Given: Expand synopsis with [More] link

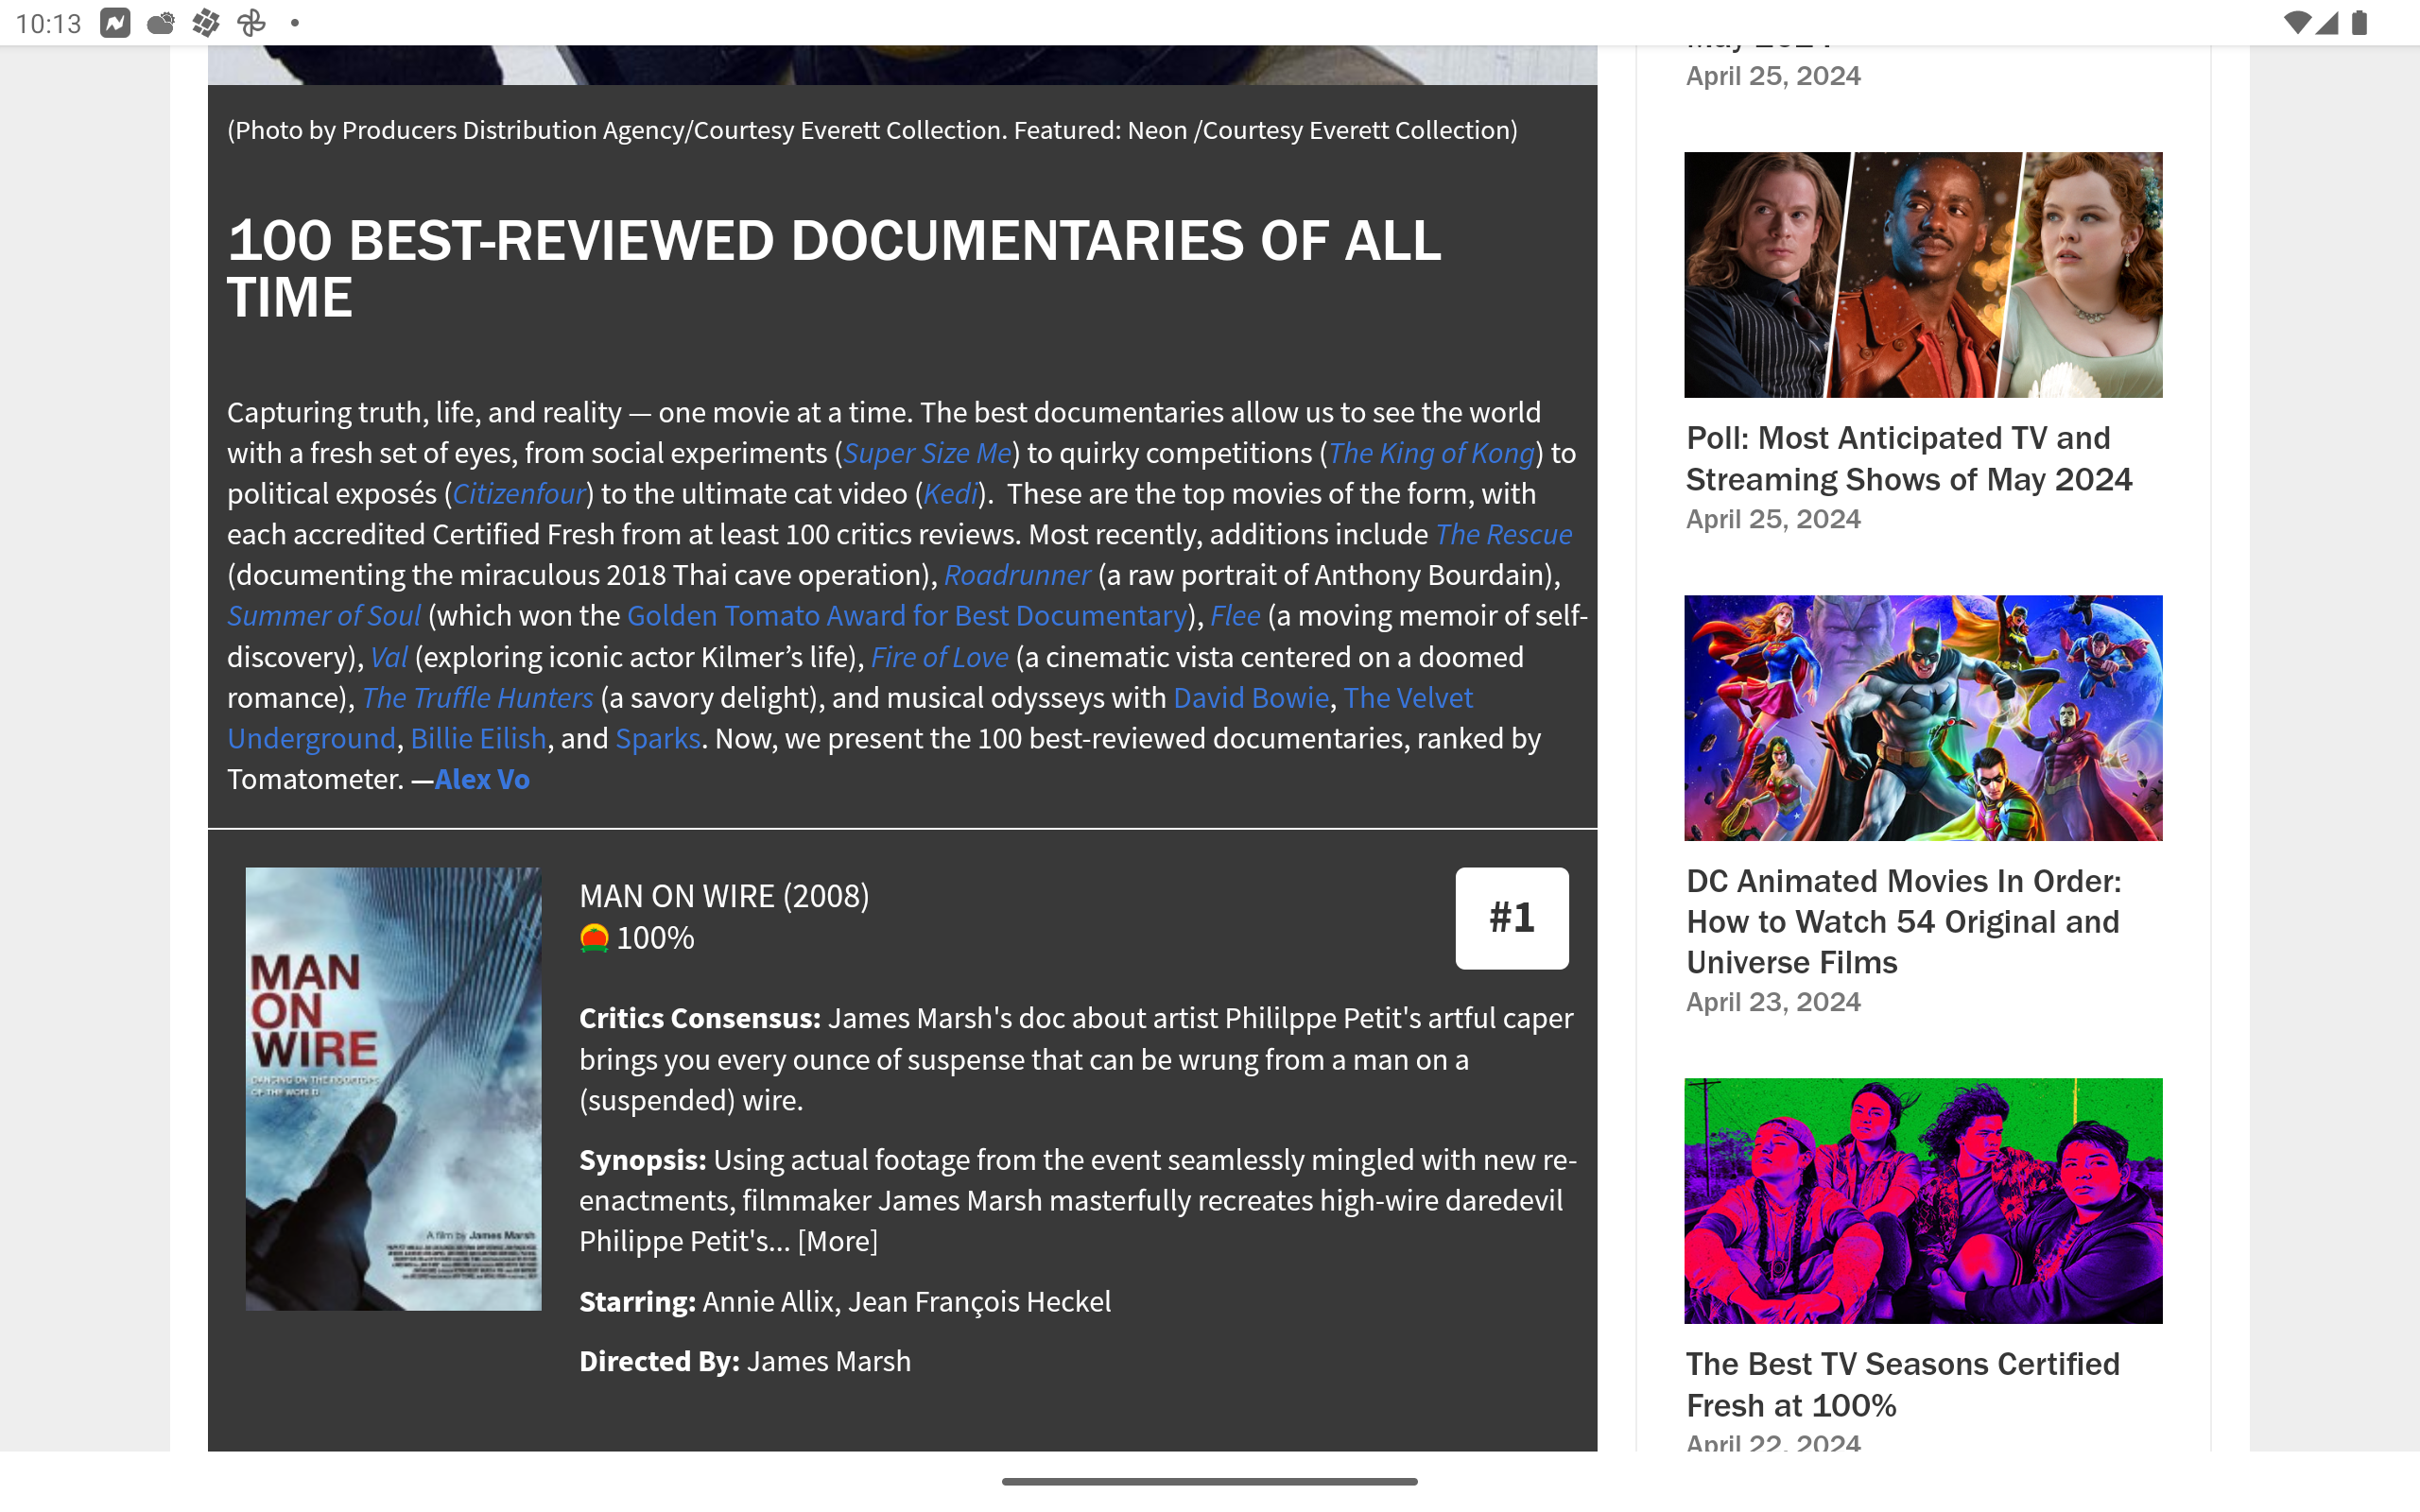Looking at the screenshot, I should [x=837, y=1241].
